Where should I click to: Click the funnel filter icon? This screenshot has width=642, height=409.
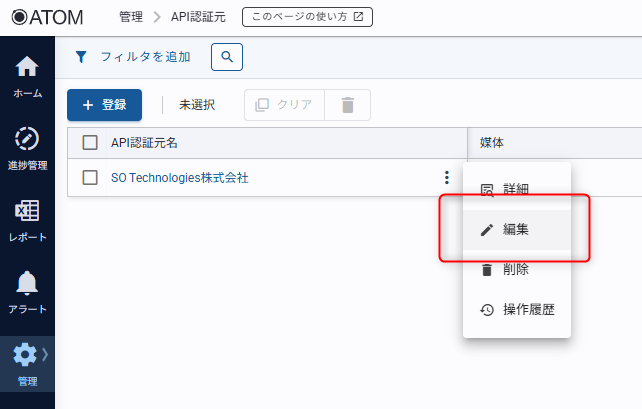(81, 57)
